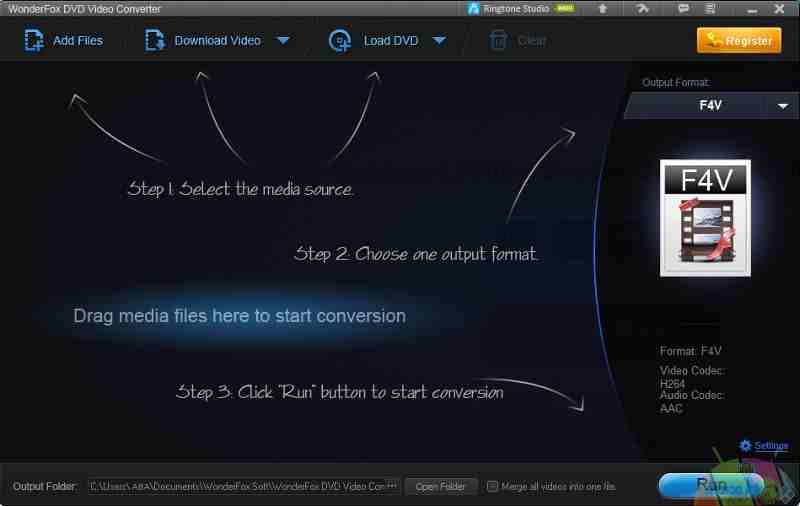The width and height of the screenshot is (800, 506).
Task: Click the Clear trash button
Action: coord(517,40)
